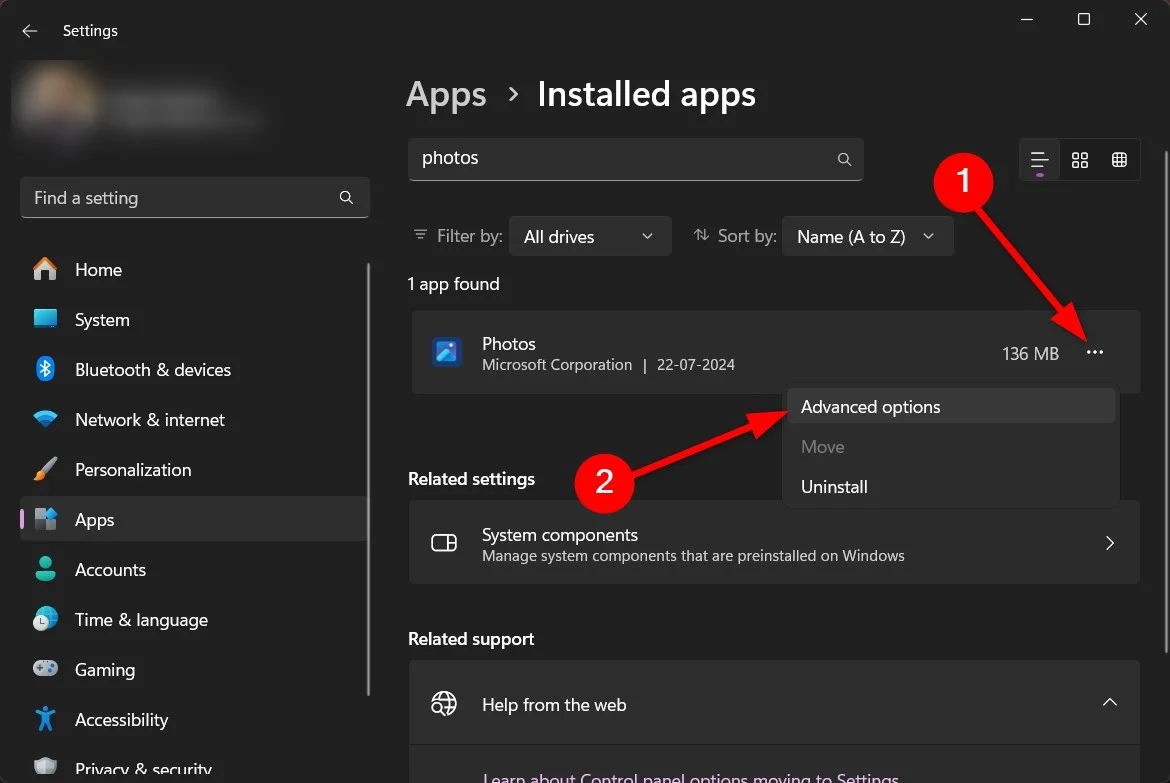Image resolution: width=1170 pixels, height=783 pixels.
Task: Open Accessibility settings
Action: point(194,720)
